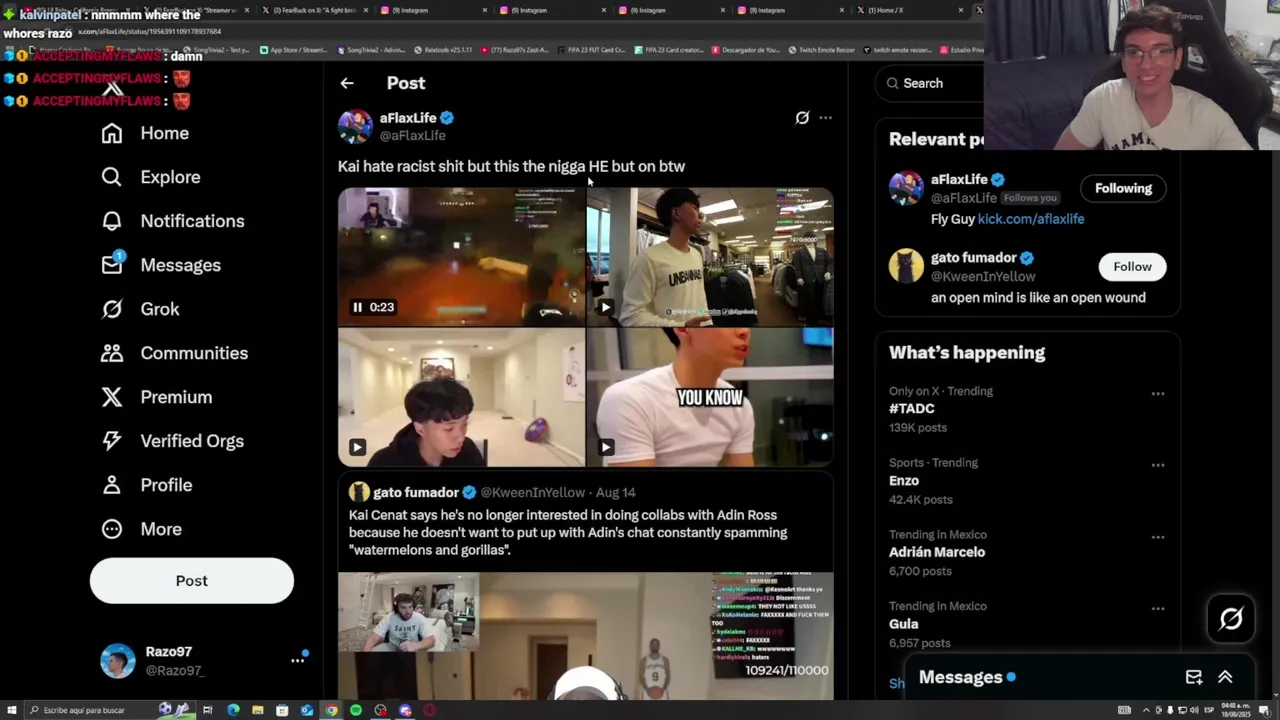Click the Search field
This screenshot has width=1280, height=720.
click(x=930, y=83)
